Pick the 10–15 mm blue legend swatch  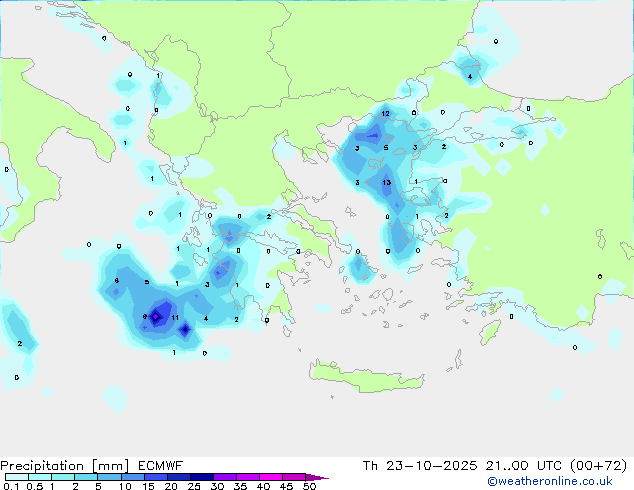pyautogui.click(x=132, y=477)
